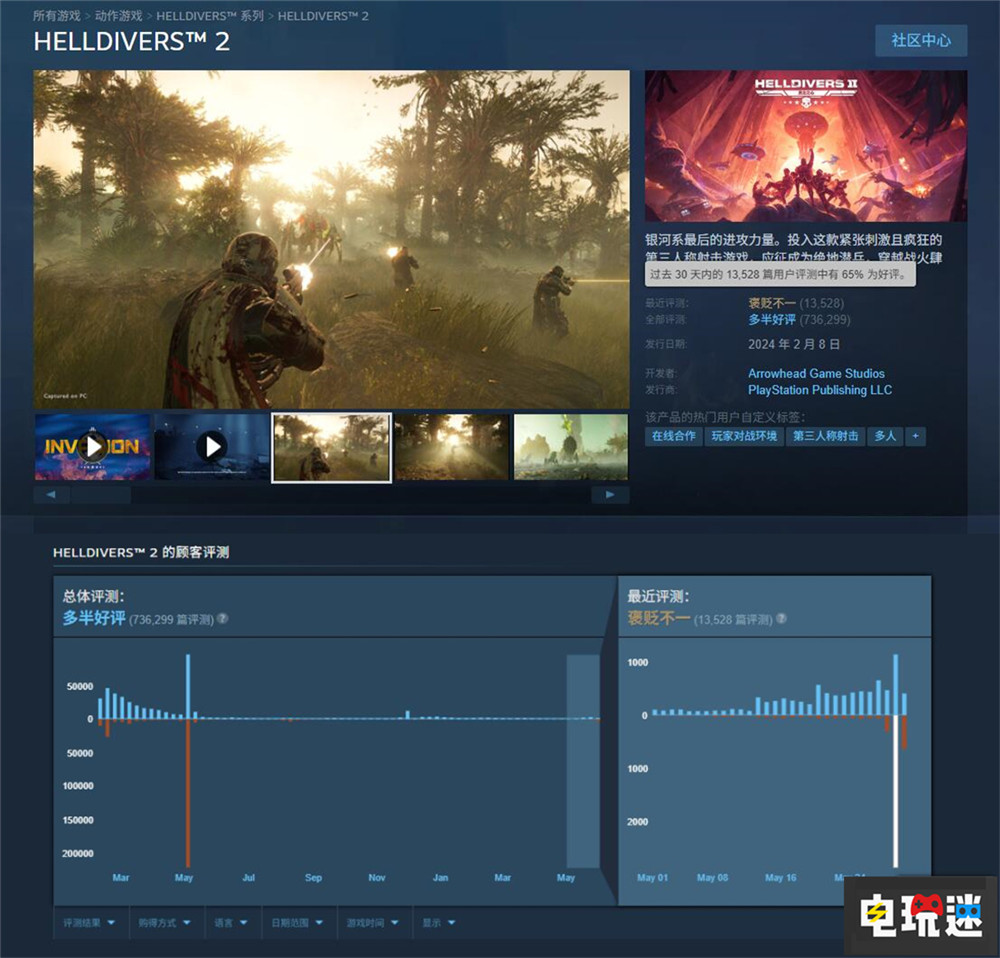Viewport: 1000px width, 958px height.
Task: Expand the 日期范围 filter dropdown
Action: point(297,923)
